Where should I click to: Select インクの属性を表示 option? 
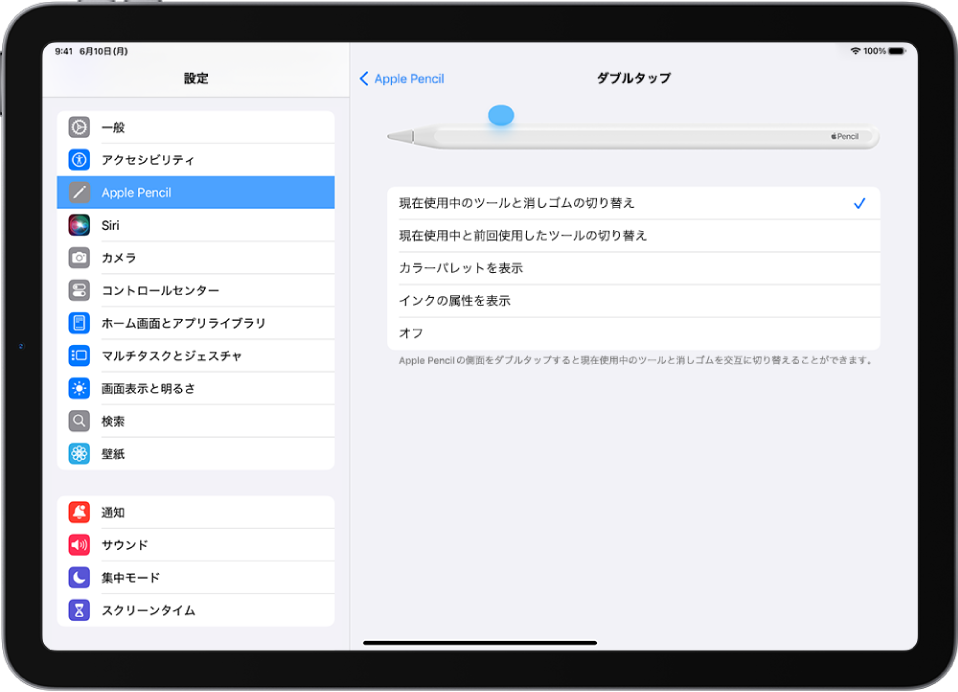[x=634, y=300]
